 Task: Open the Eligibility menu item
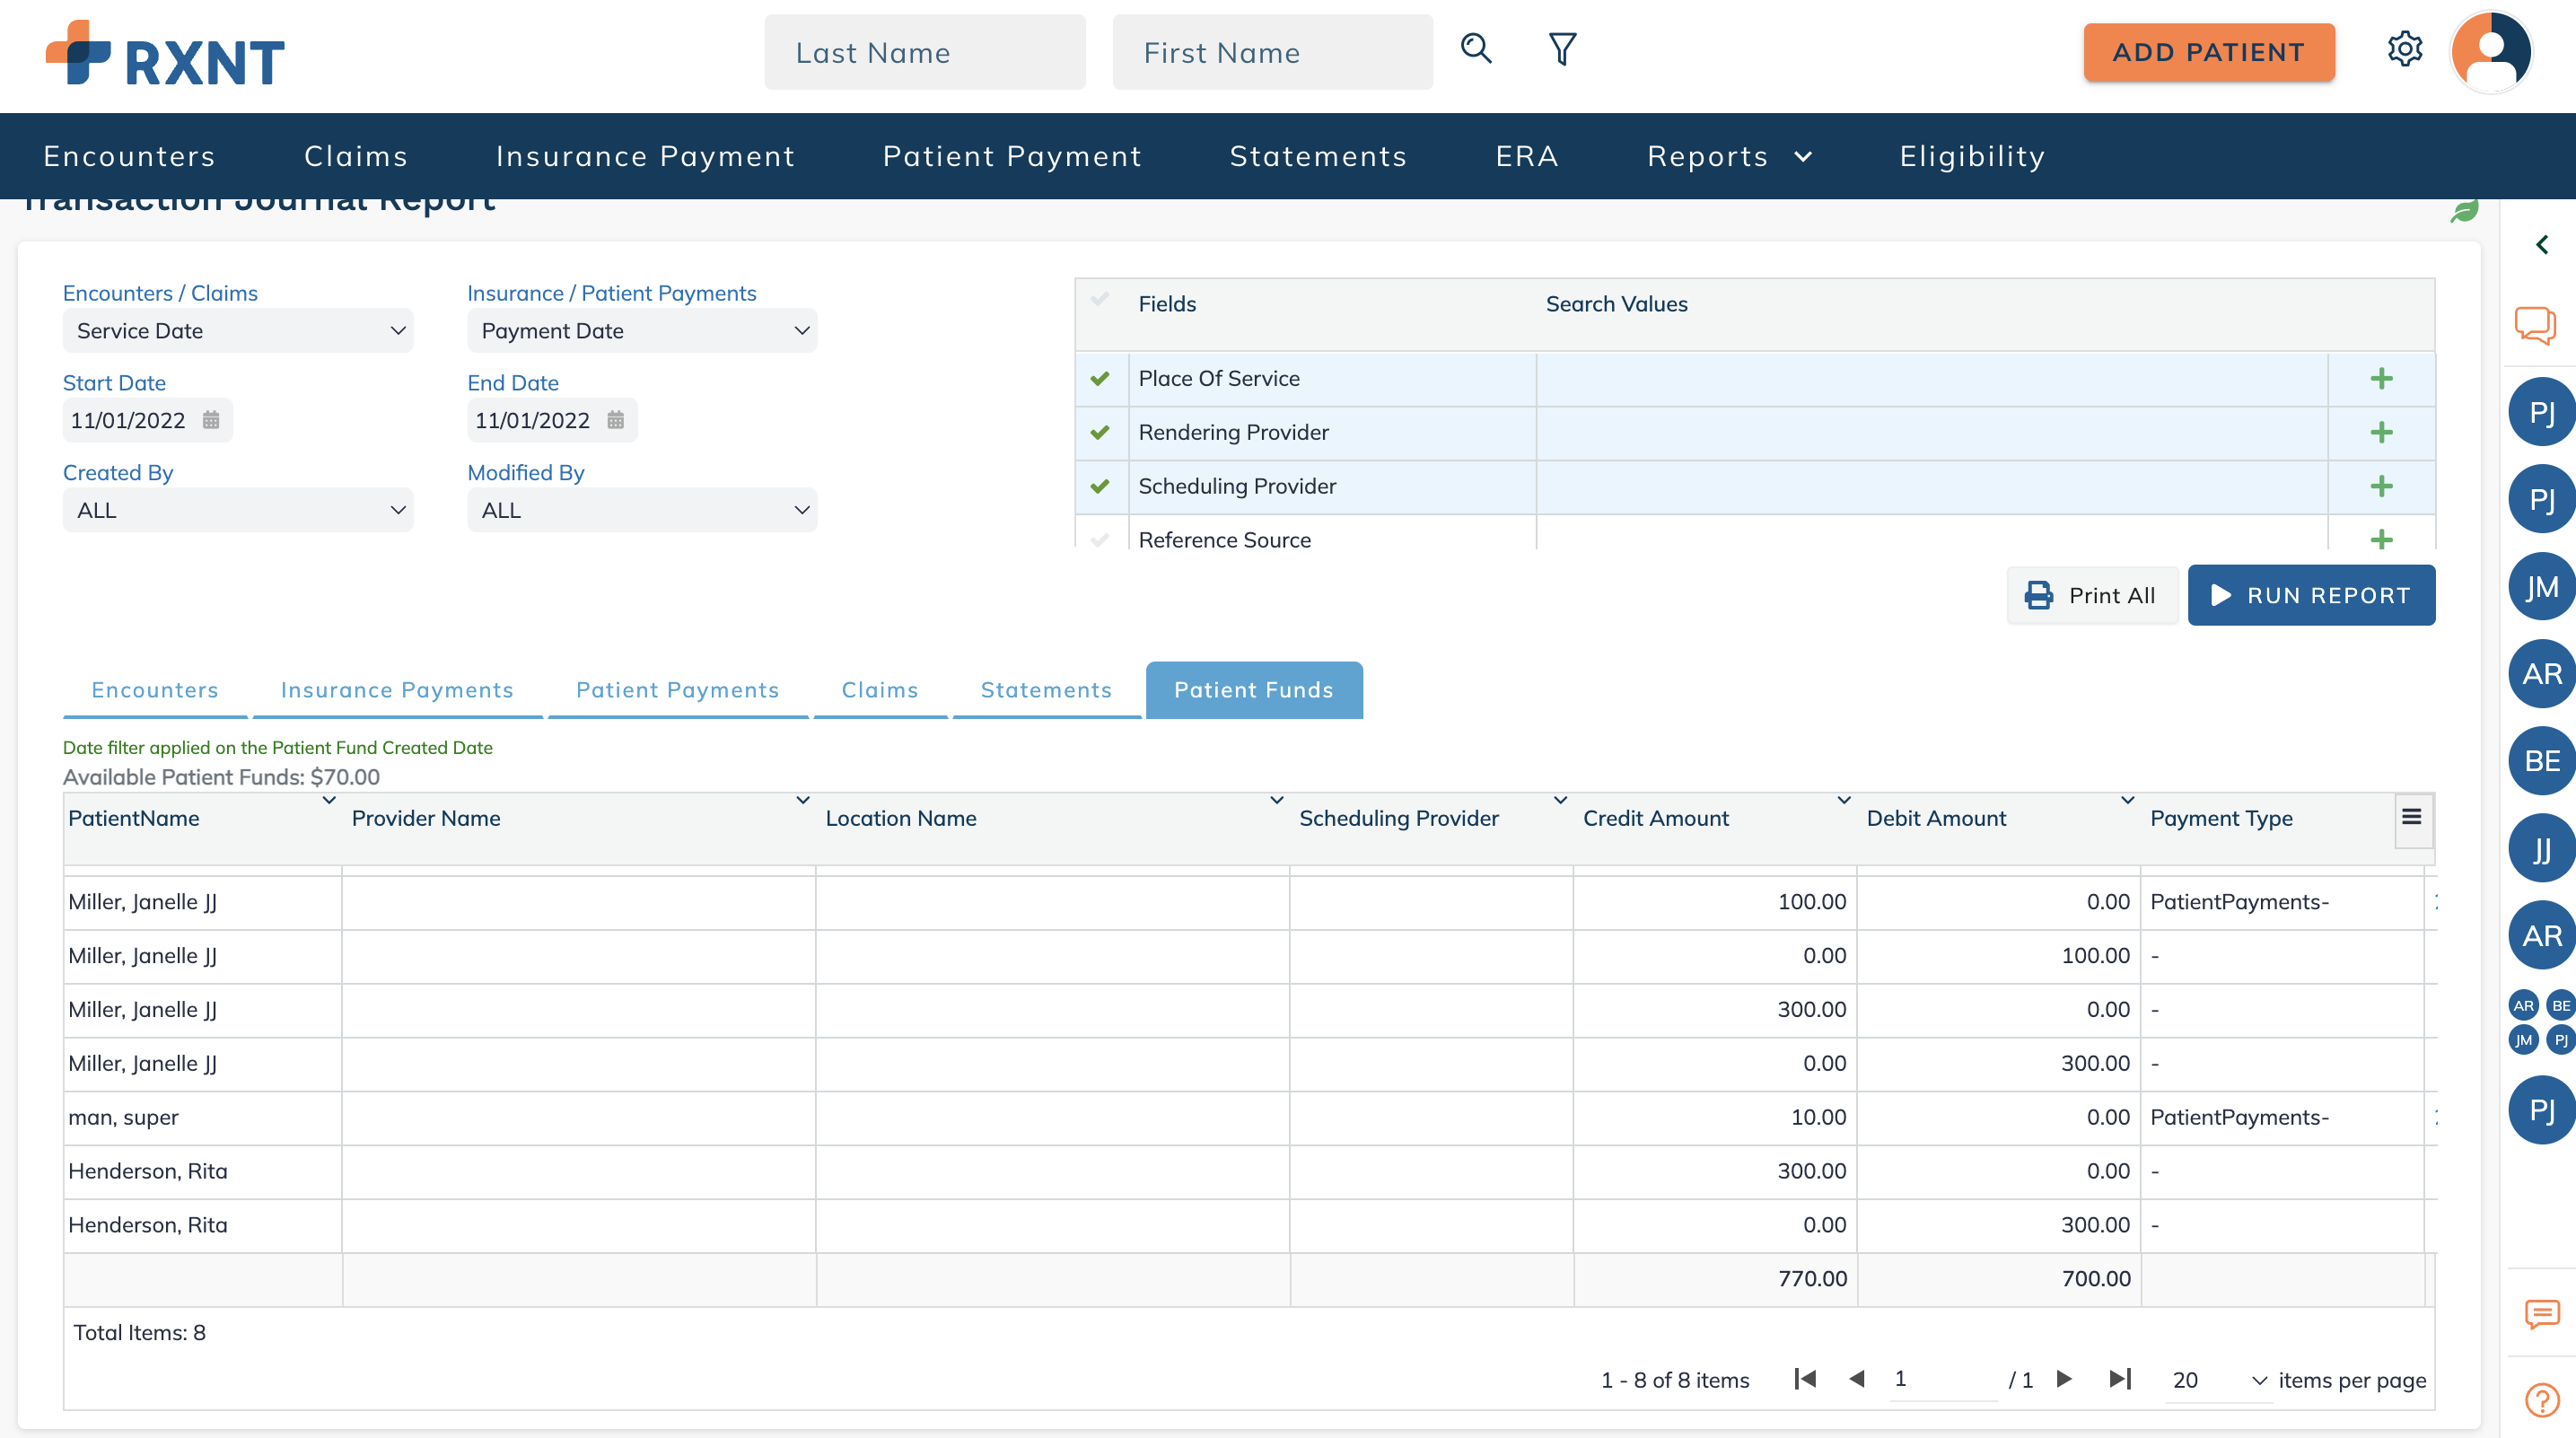pos(1971,156)
